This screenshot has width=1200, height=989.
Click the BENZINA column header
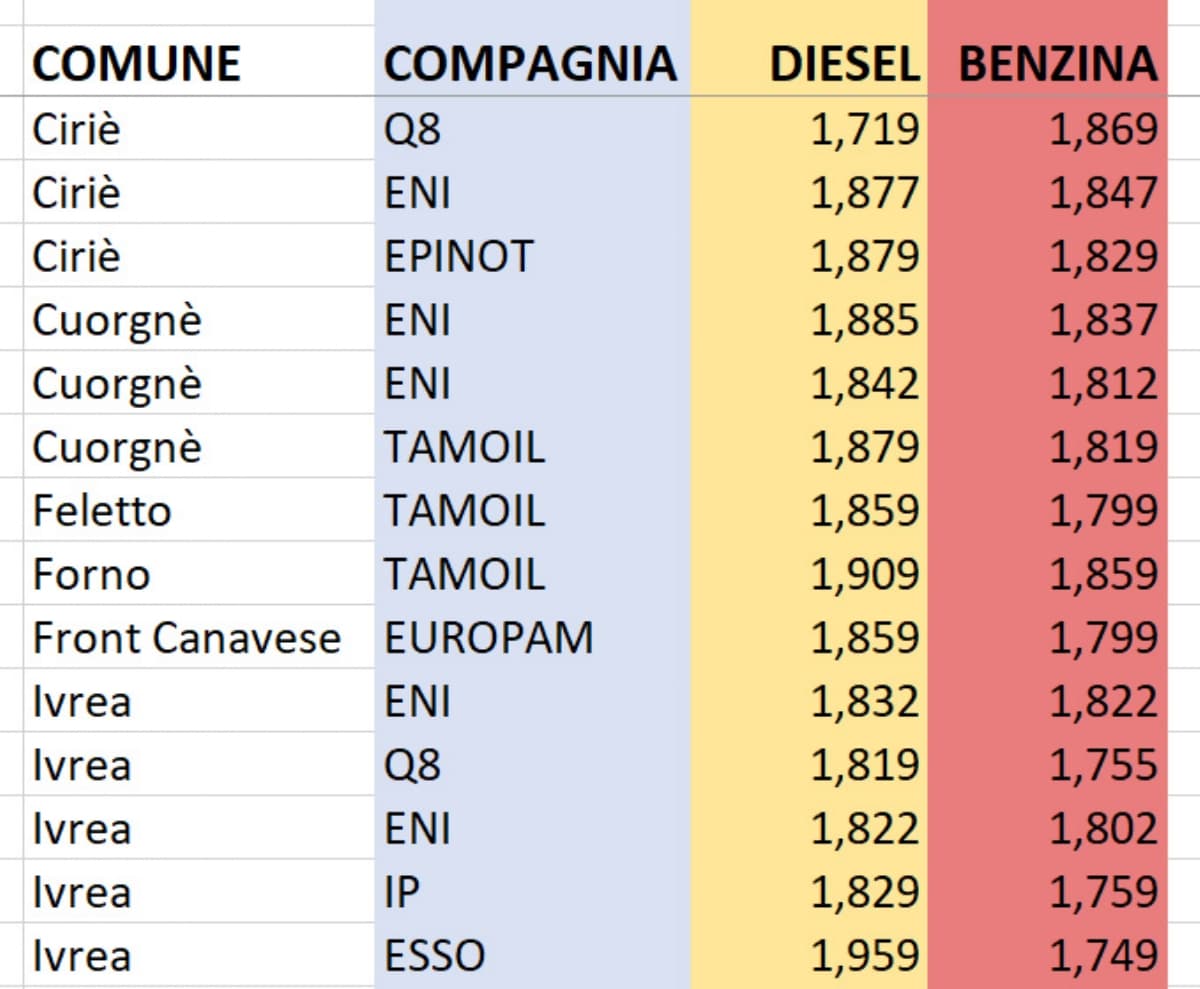(x=1057, y=64)
